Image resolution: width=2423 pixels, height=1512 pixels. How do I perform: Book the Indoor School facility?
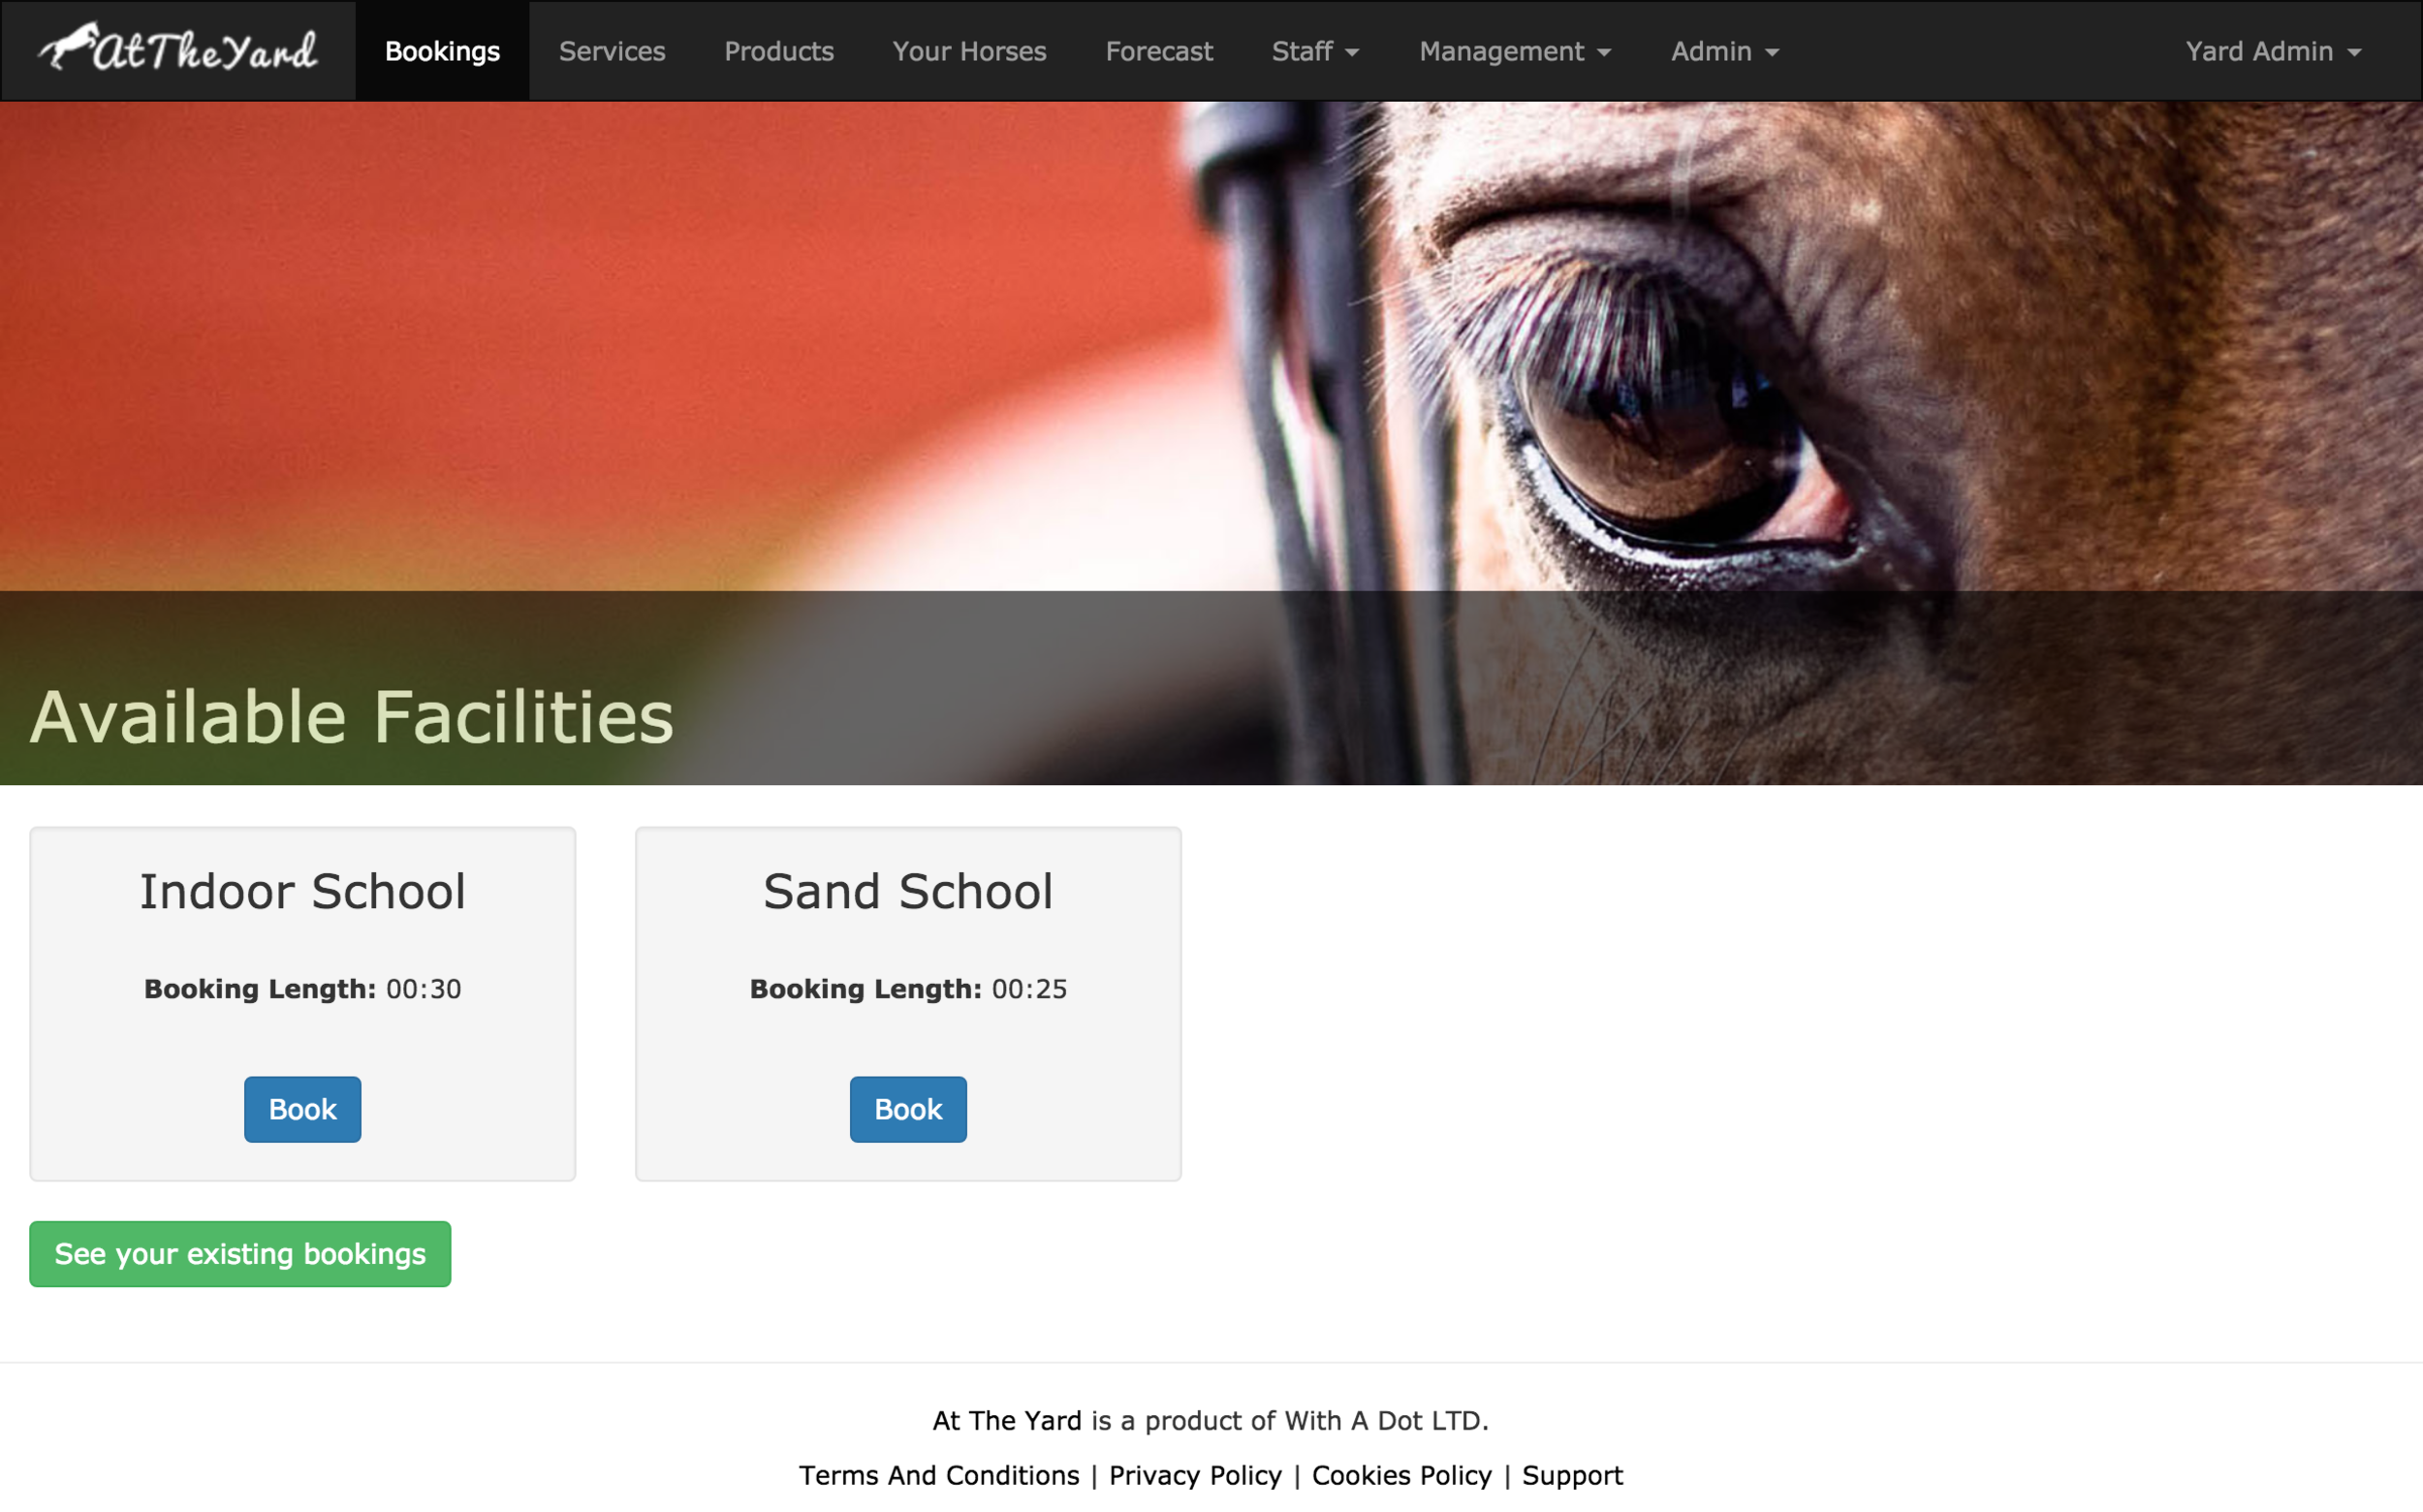(x=303, y=1109)
